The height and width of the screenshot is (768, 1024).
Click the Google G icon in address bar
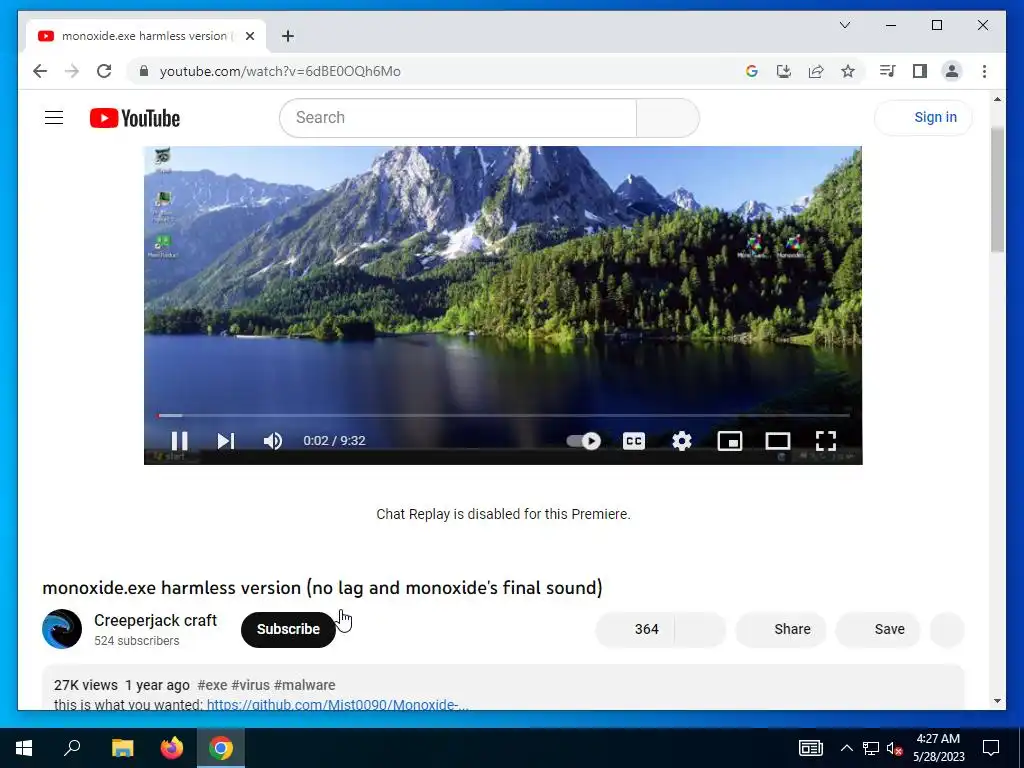coord(752,71)
